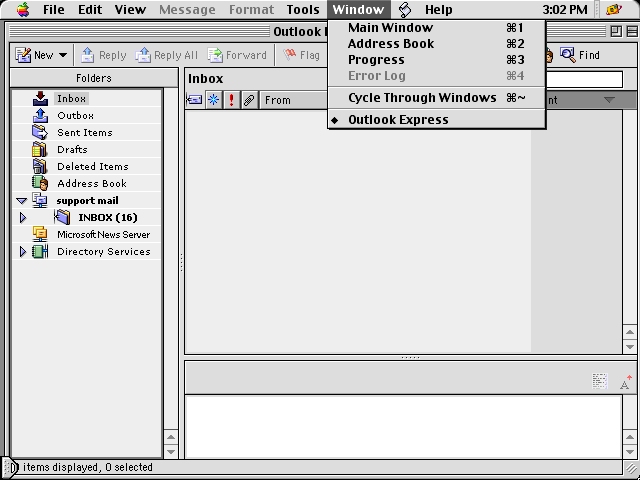Click the window zoom box
Image resolution: width=640 pixels, height=480 pixels.
pyautogui.click(x=616, y=31)
